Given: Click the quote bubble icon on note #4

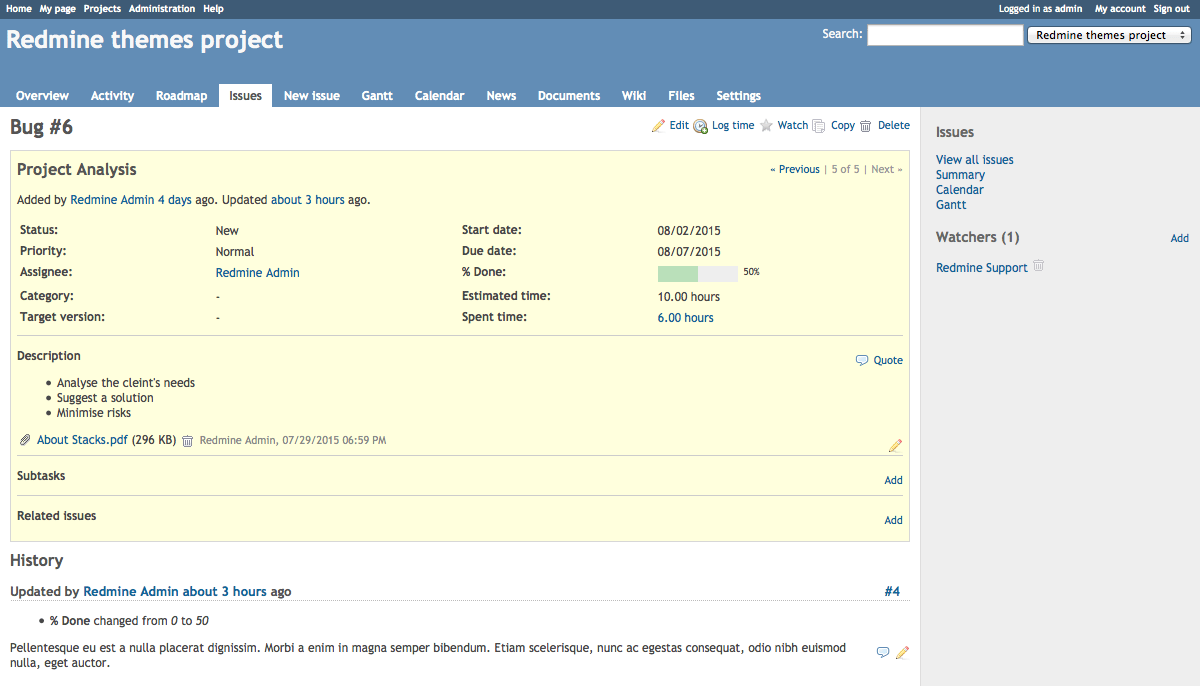Looking at the screenshot, I should click(883, 652).
